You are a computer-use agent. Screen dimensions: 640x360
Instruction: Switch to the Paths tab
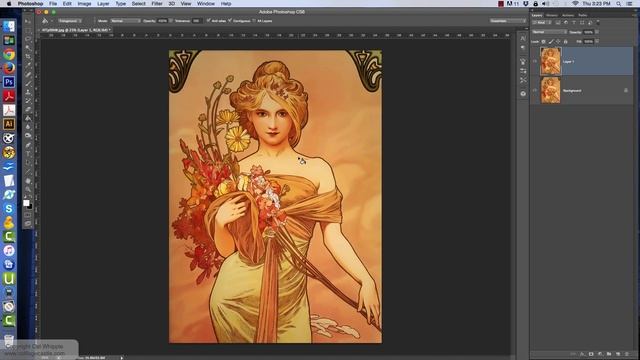pos(582,16)
